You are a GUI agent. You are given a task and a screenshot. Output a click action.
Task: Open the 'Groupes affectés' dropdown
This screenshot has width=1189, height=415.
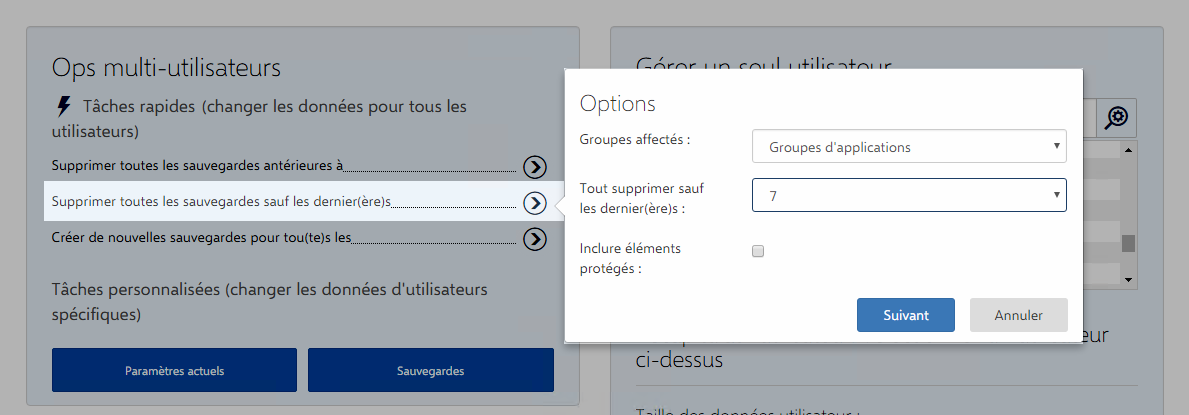[x=909, y=147]
